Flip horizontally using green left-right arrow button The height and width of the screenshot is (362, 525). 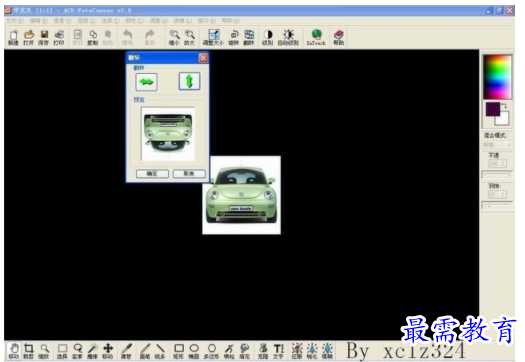point(146,82)
